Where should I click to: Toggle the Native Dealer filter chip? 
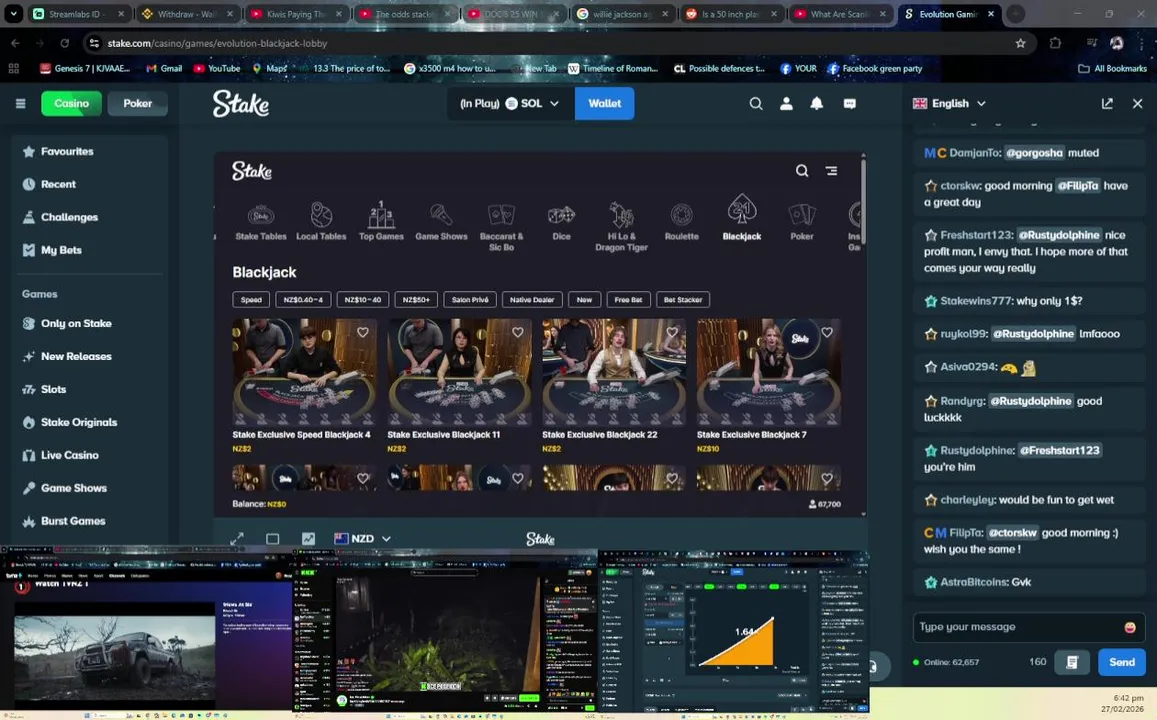[532, 300]
